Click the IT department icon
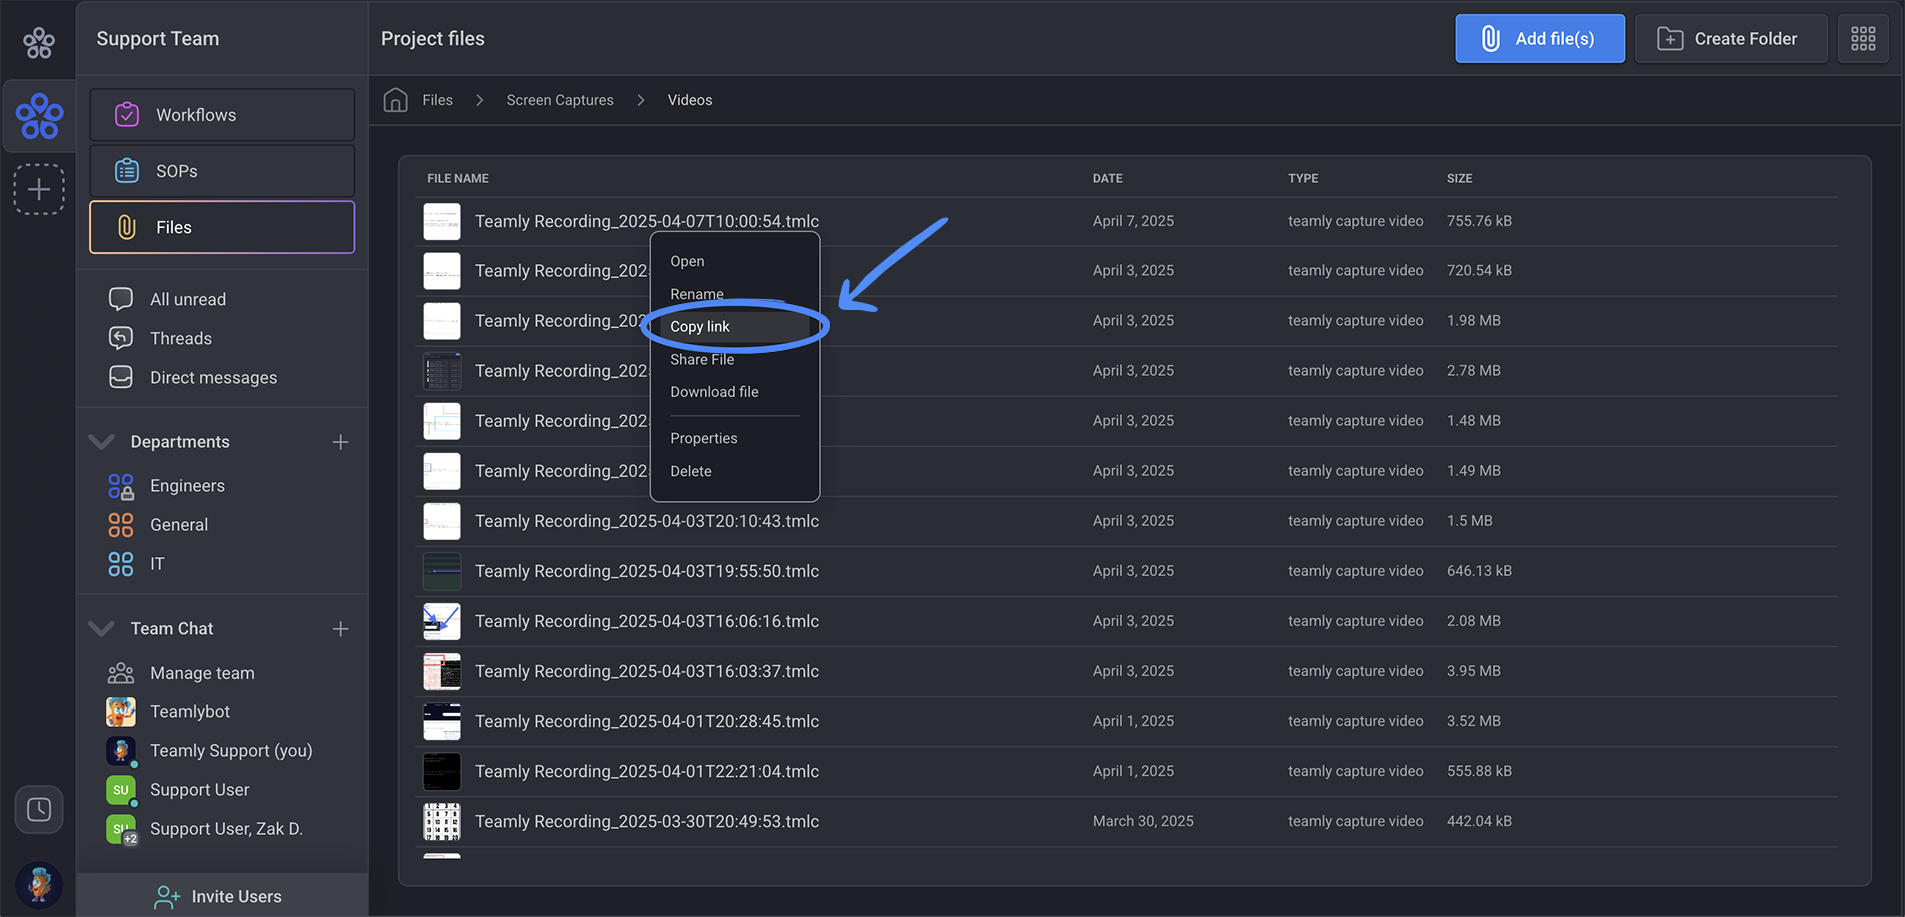This screenshot has width=1905, height=917. (121, 564)
